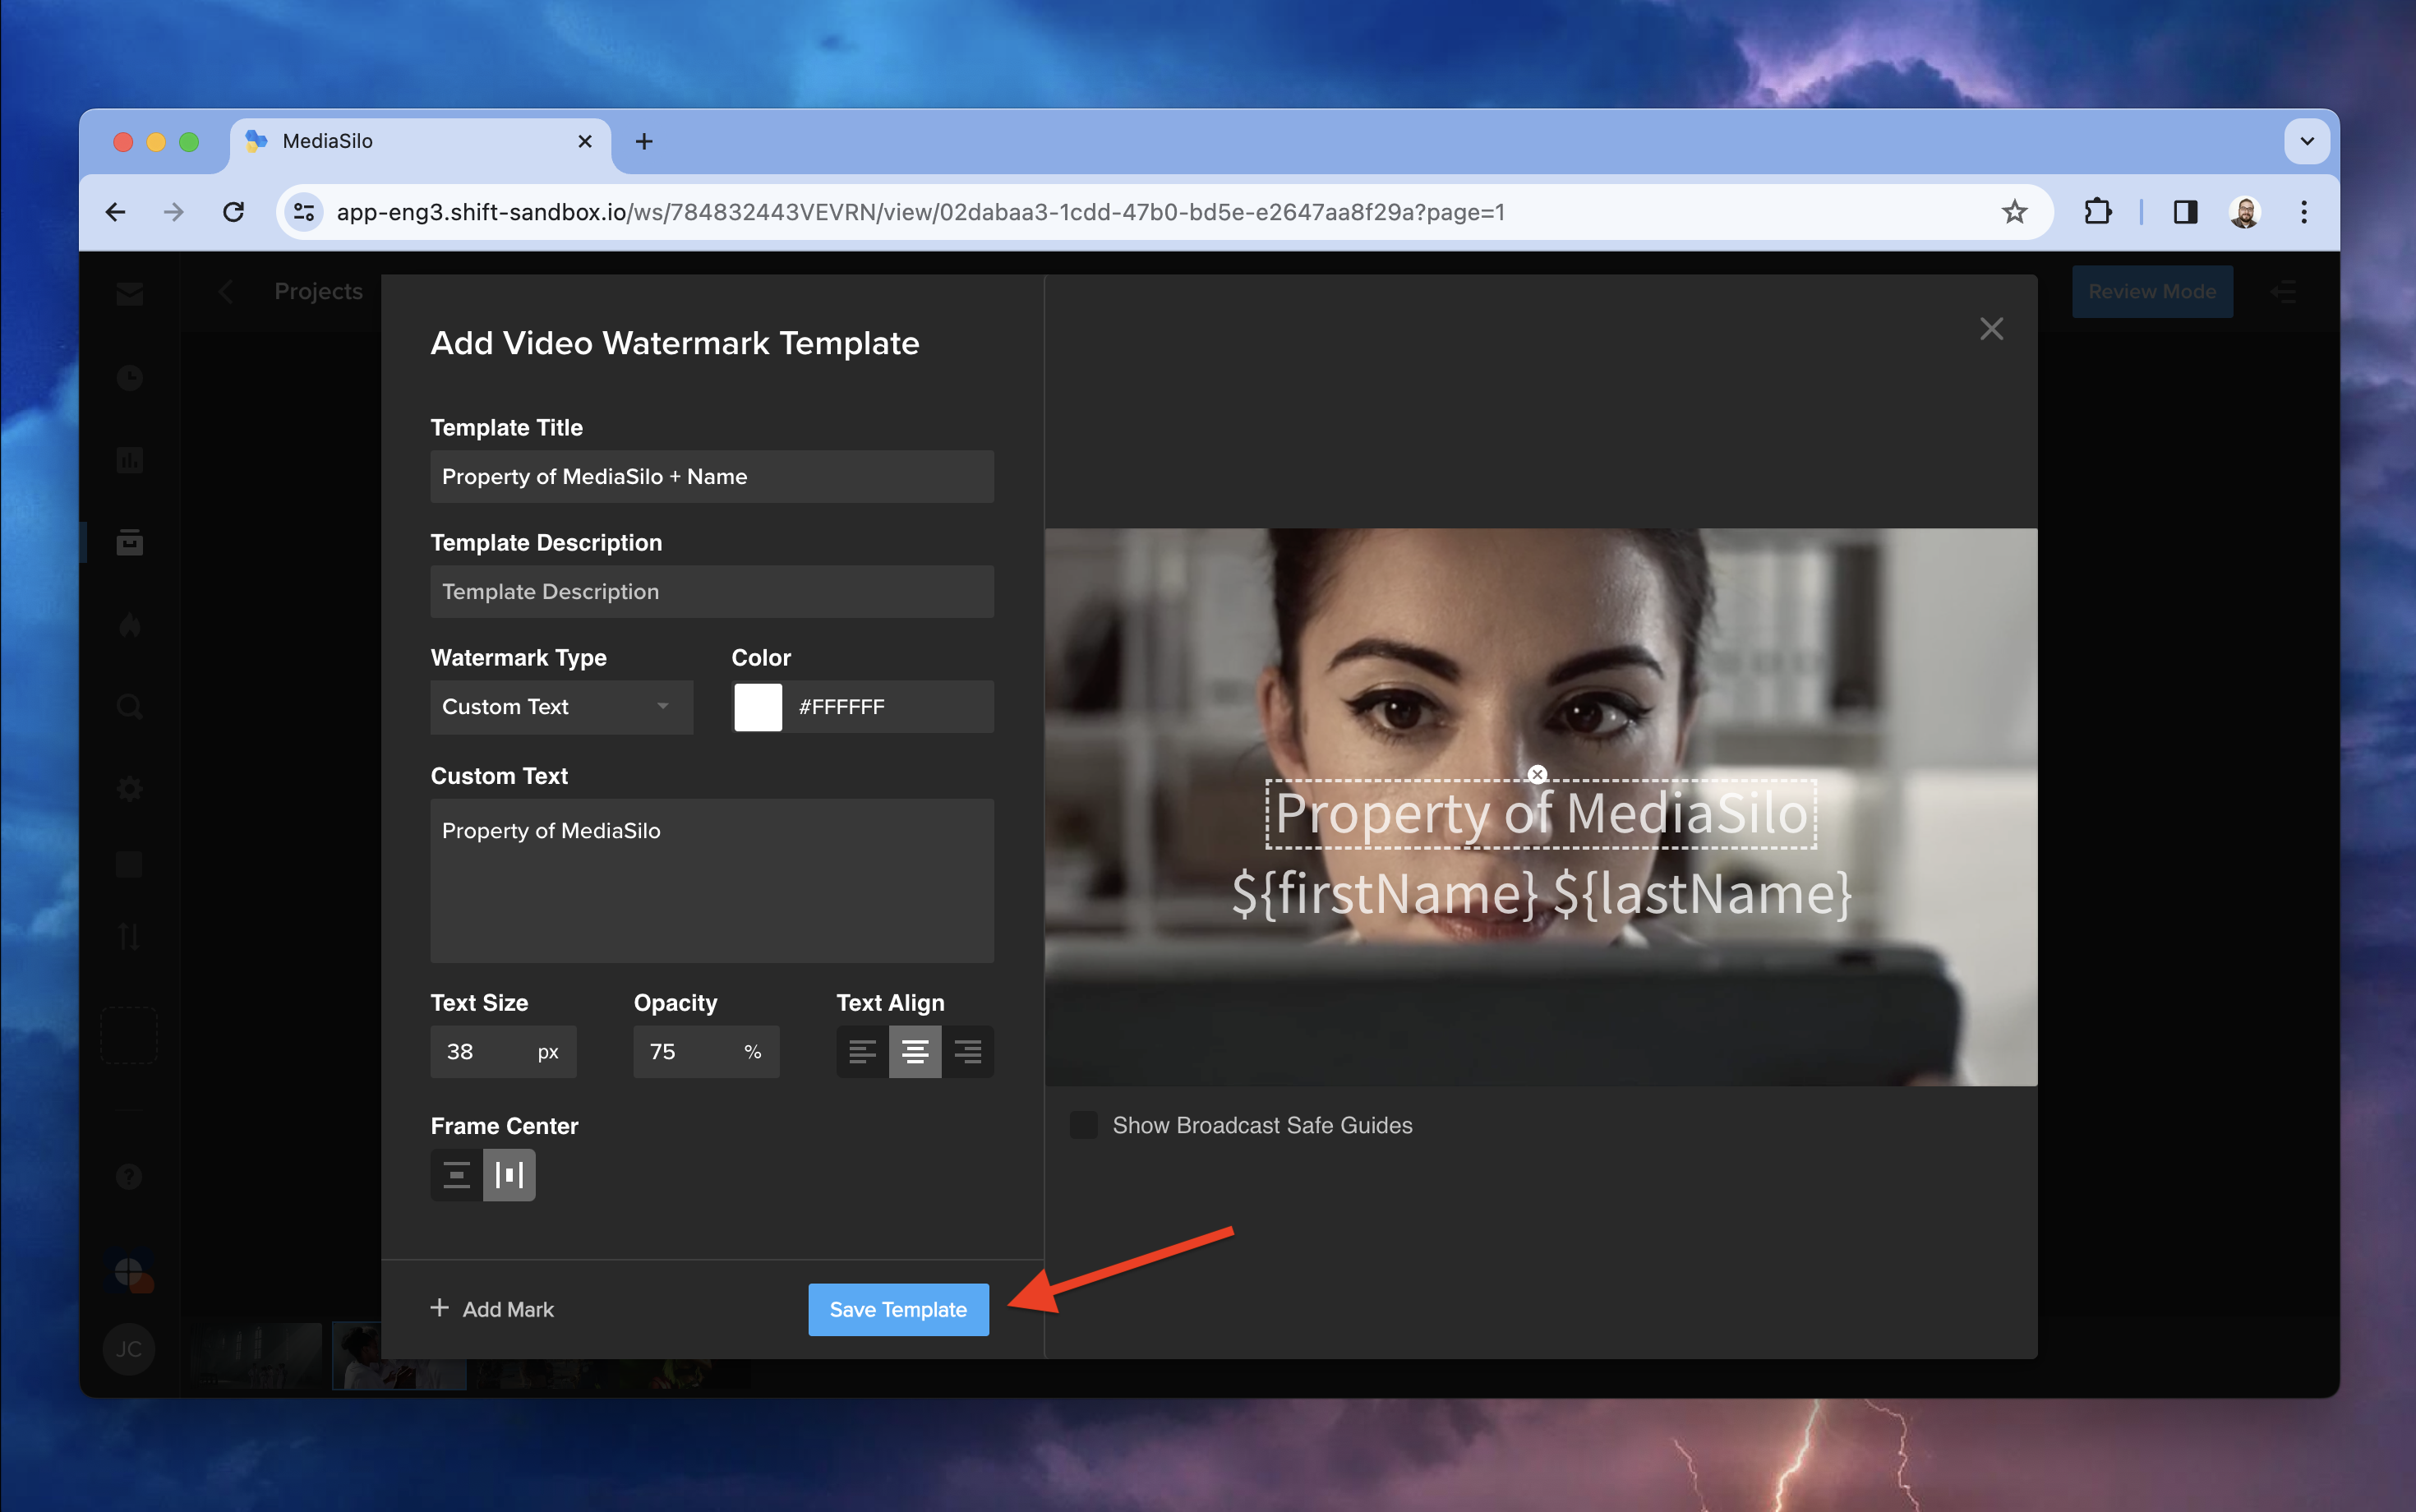Open the recent clock icon in sidebar
Image resolution: width=2416 pixels, height=1512 pixels.
130,378
